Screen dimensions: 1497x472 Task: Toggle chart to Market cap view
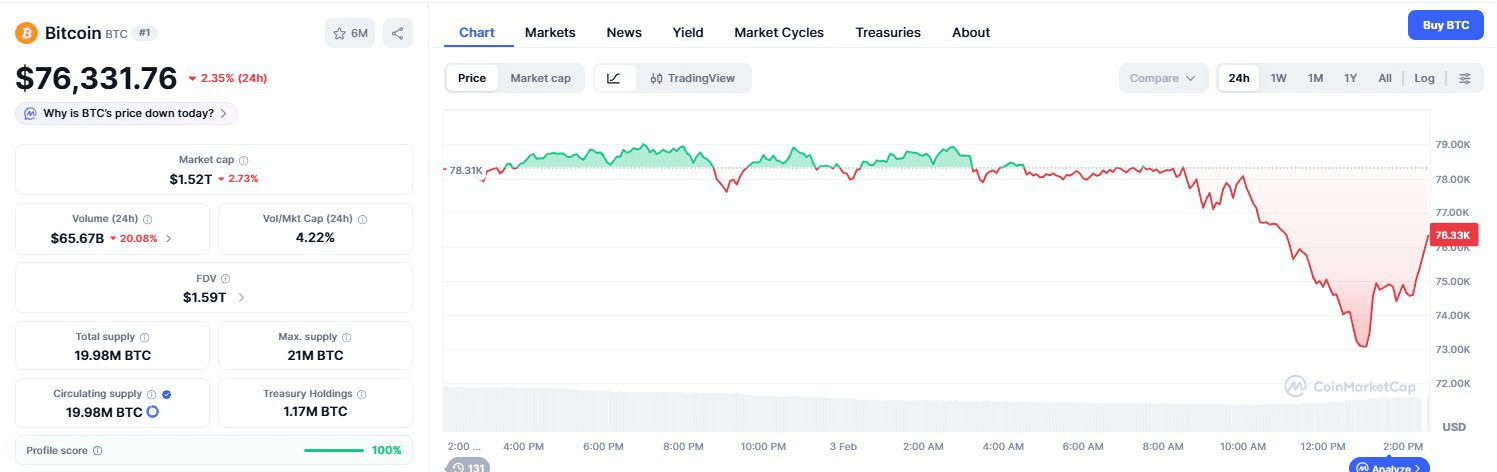coord(540,78)
